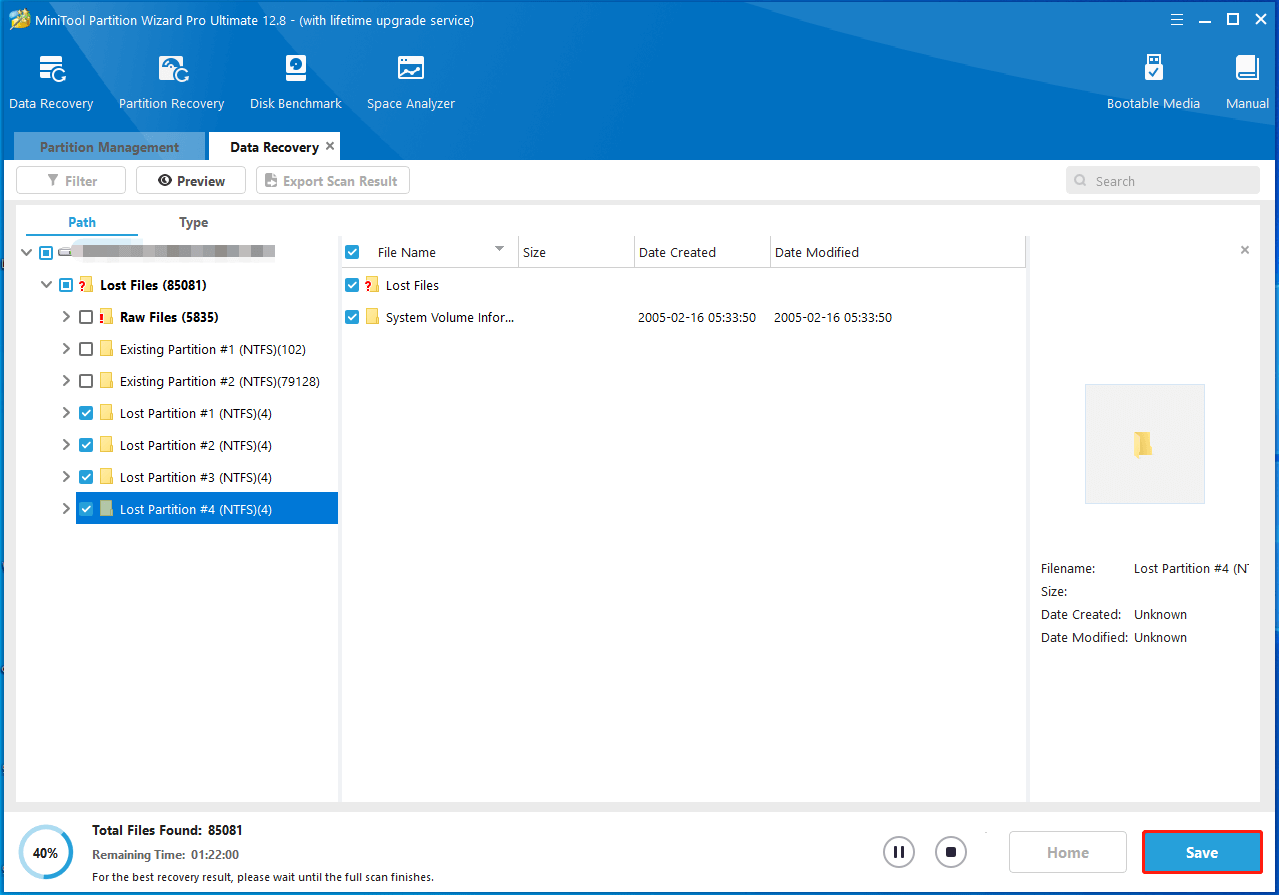Click in the Search box

(1162, 181)
